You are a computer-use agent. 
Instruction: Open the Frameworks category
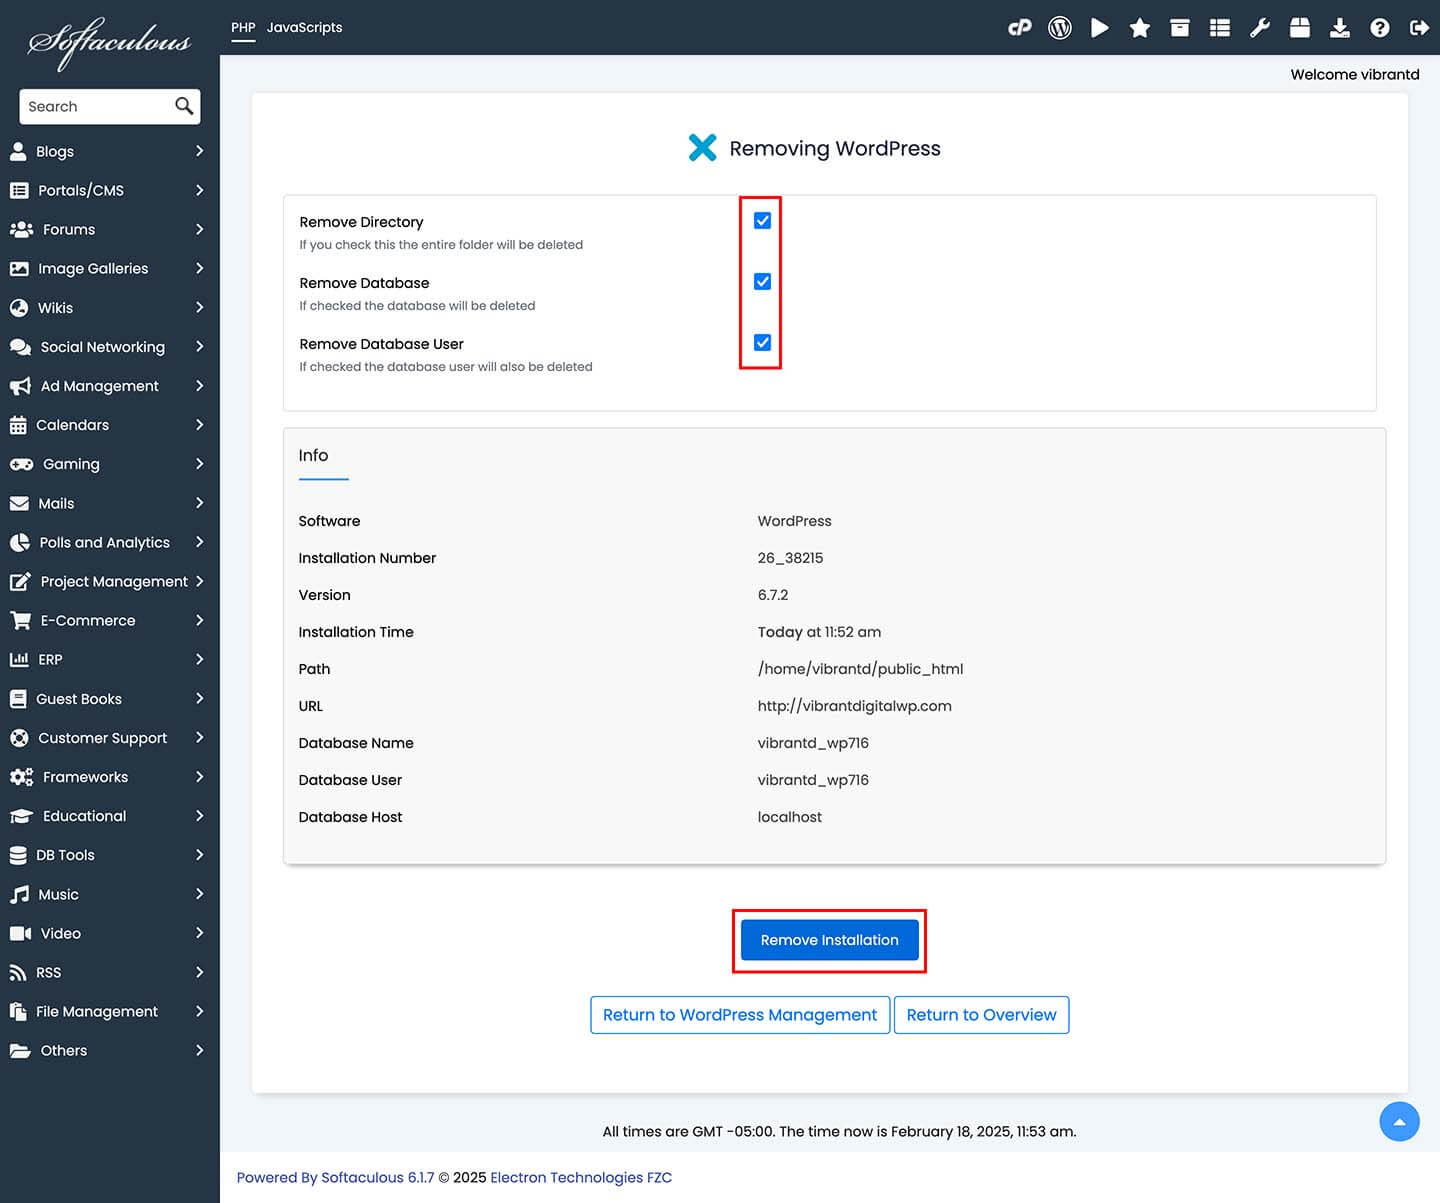coord(110,777)
